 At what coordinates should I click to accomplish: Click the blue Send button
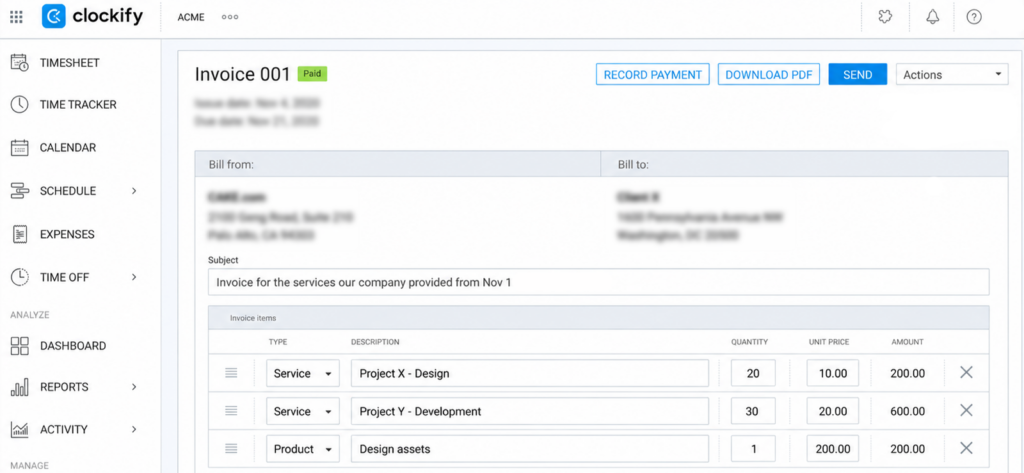coord(857,74)
